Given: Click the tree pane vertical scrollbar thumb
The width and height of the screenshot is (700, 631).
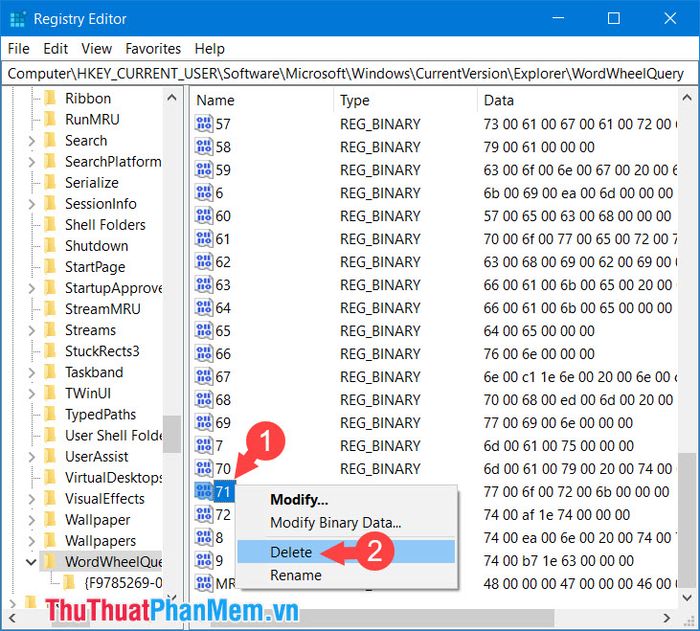Looking at the screenshot, I should (172, 434).
